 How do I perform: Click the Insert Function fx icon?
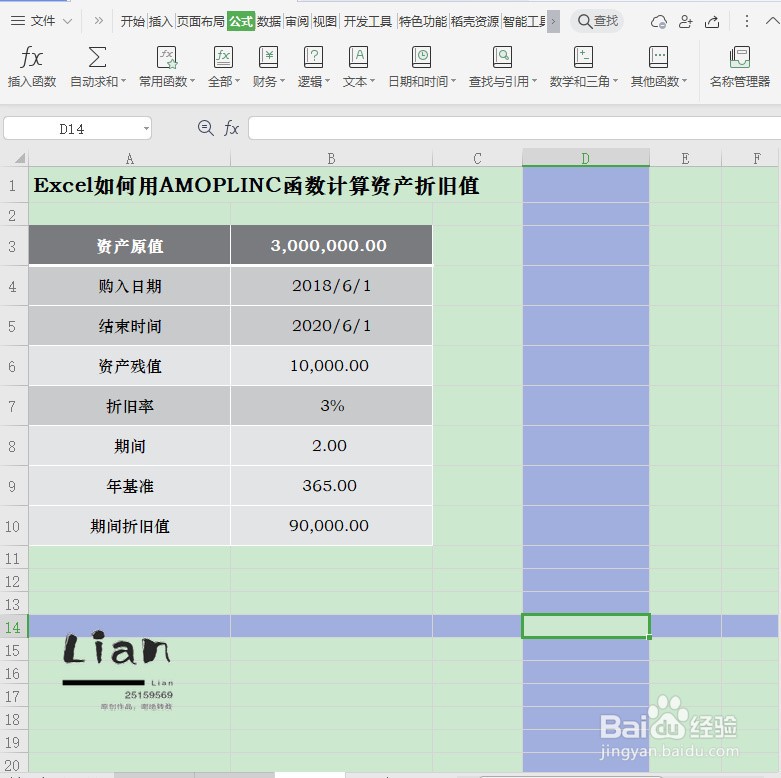point(31,57)
